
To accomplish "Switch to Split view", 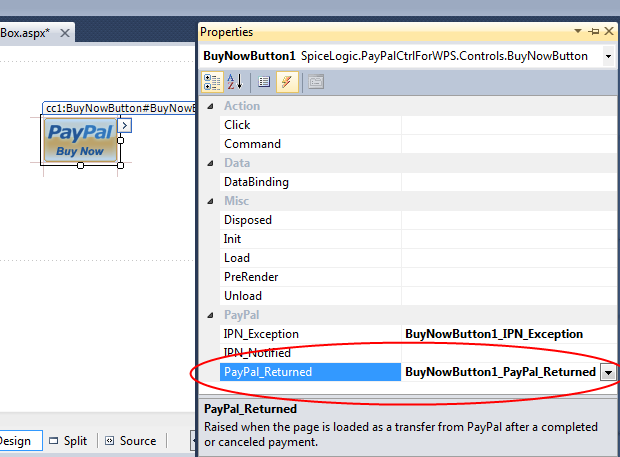I will (x=68, y=441).
